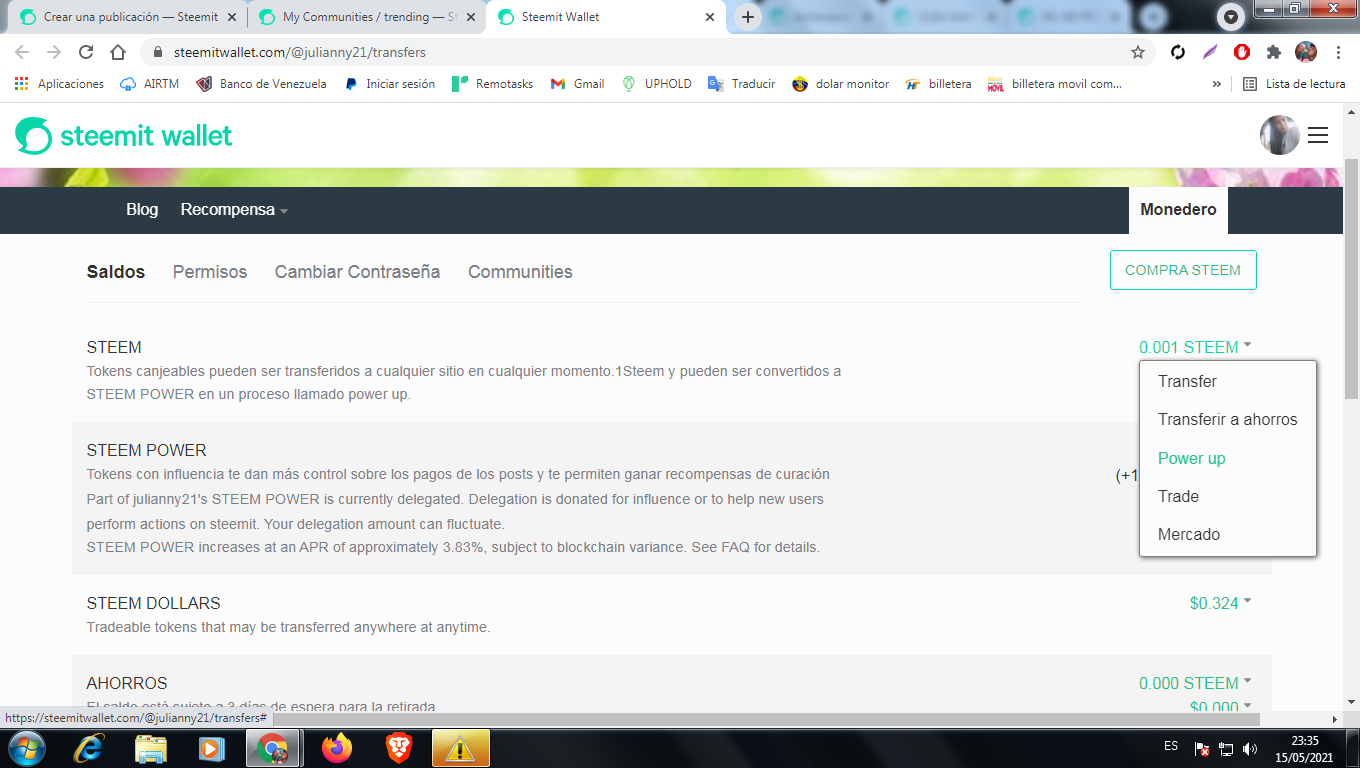Open the billetera bookmark

pos(938,84)
